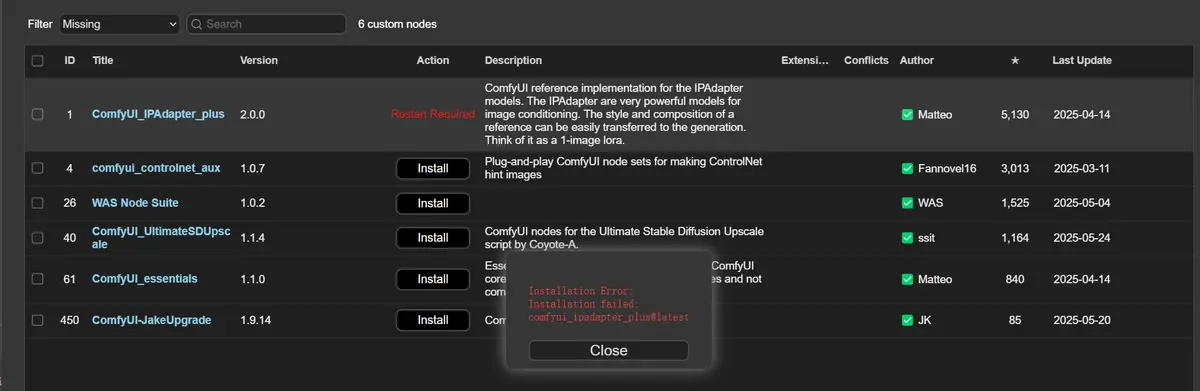Check the comfyui_controlnet_aux row checkbox
This screenshot has width=1200, height=391.
click(x=37, y=168)
